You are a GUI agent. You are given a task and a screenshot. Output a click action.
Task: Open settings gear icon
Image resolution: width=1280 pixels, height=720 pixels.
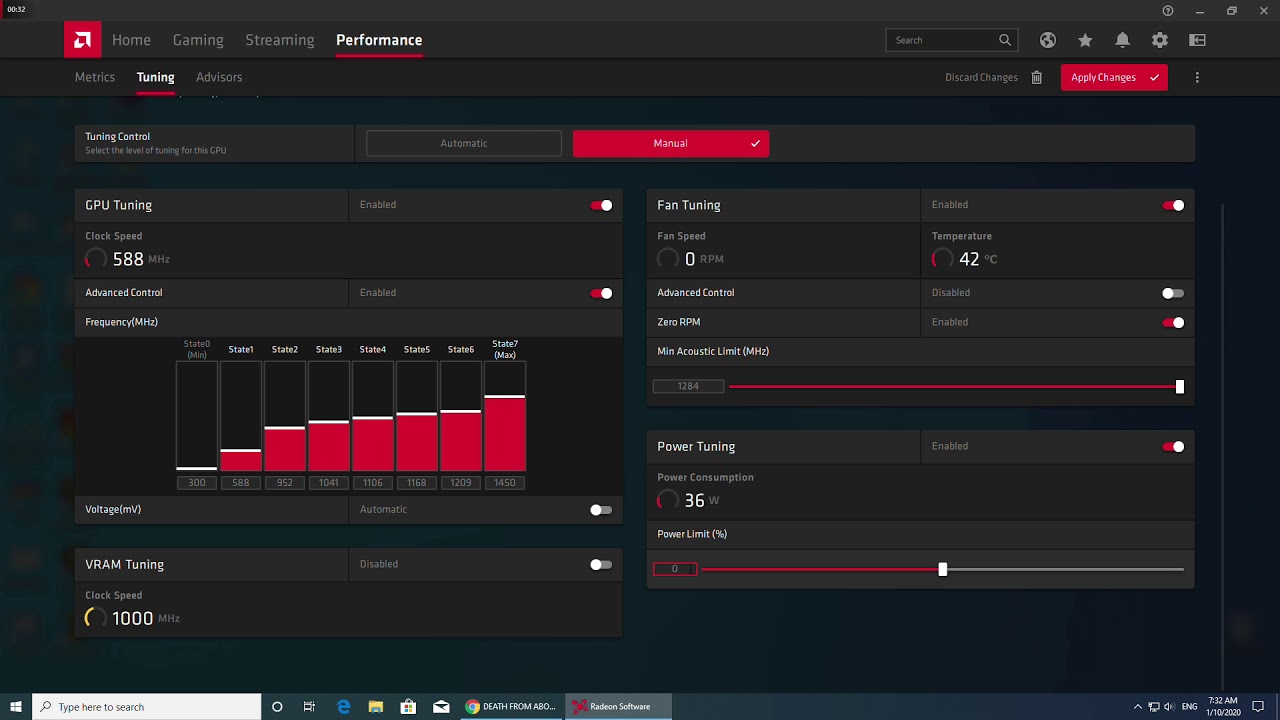pos(1160,40)
